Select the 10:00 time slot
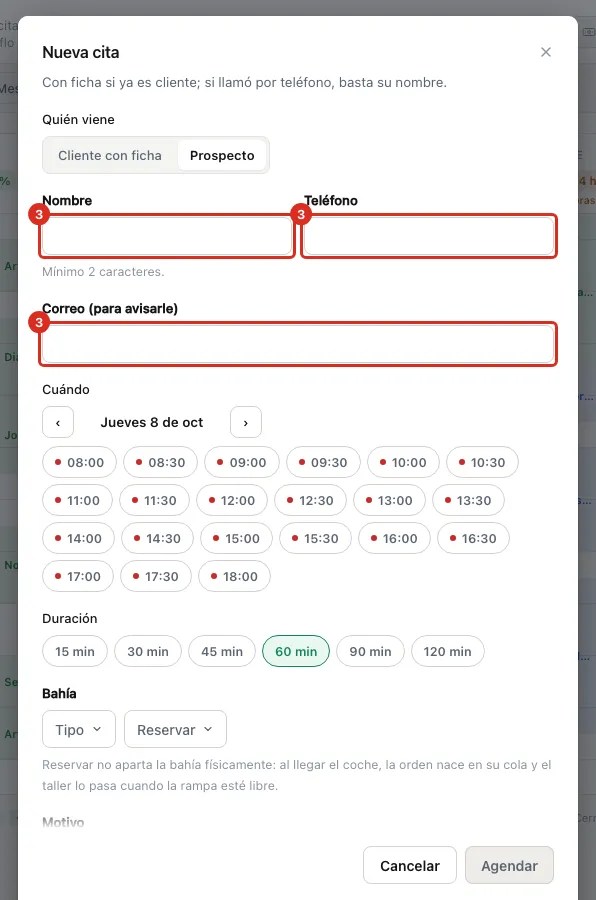The image size is (596, 900). [403, 463]
